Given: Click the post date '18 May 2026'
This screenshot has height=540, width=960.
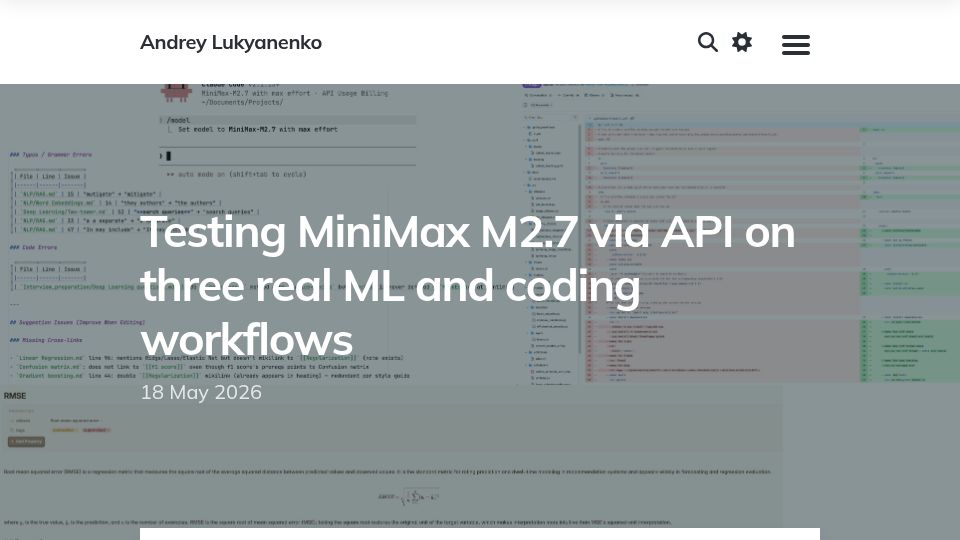Looking at the screenshot, I should click(201, 392).
